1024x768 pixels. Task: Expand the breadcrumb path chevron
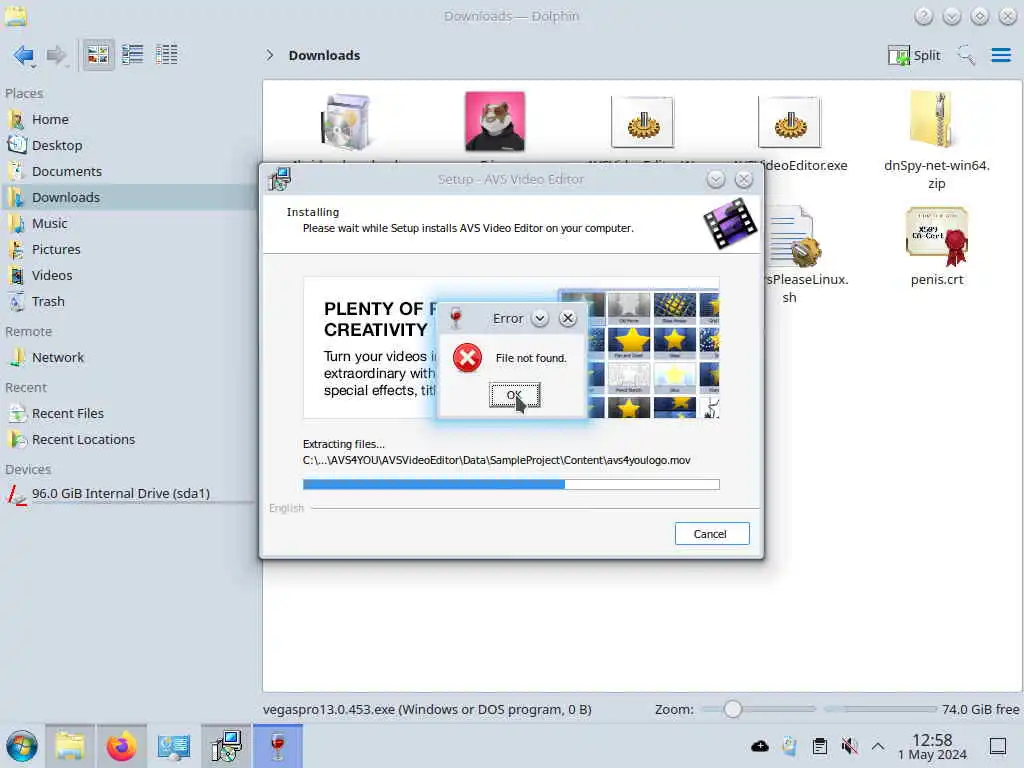(270, 56)
